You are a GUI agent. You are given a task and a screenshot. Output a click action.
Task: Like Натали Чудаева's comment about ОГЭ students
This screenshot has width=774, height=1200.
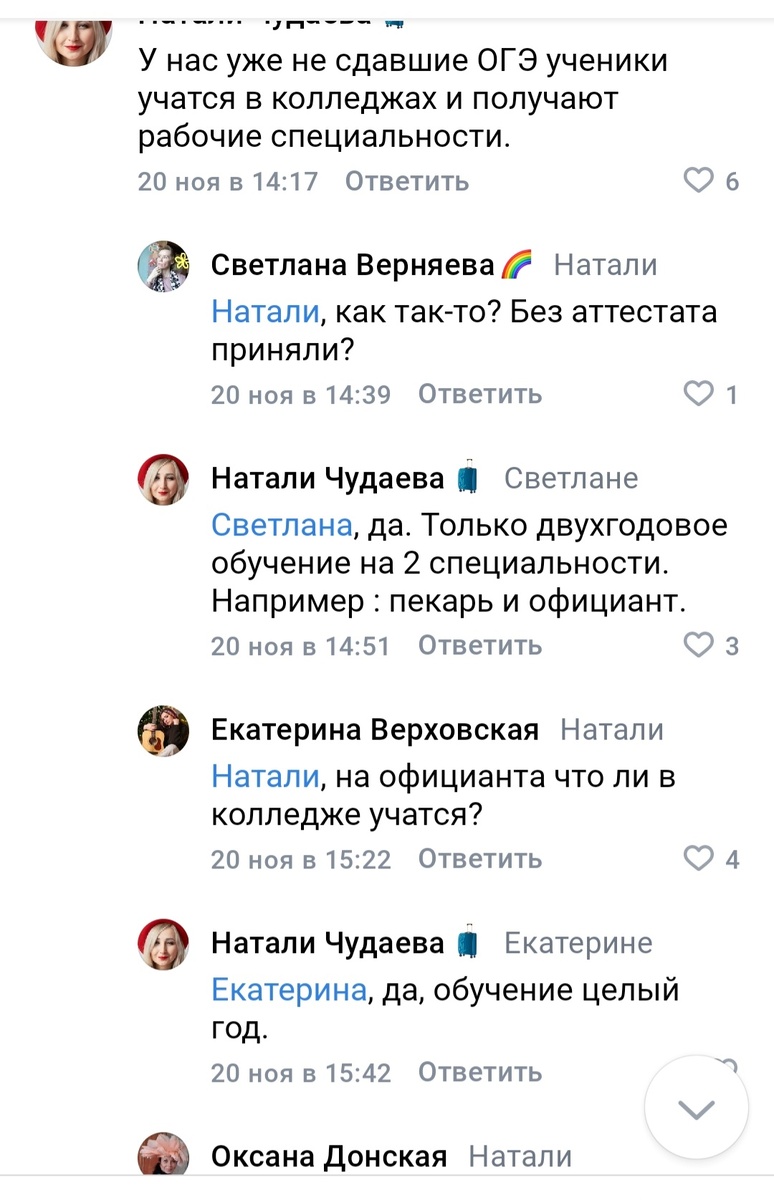pos(698,180)
